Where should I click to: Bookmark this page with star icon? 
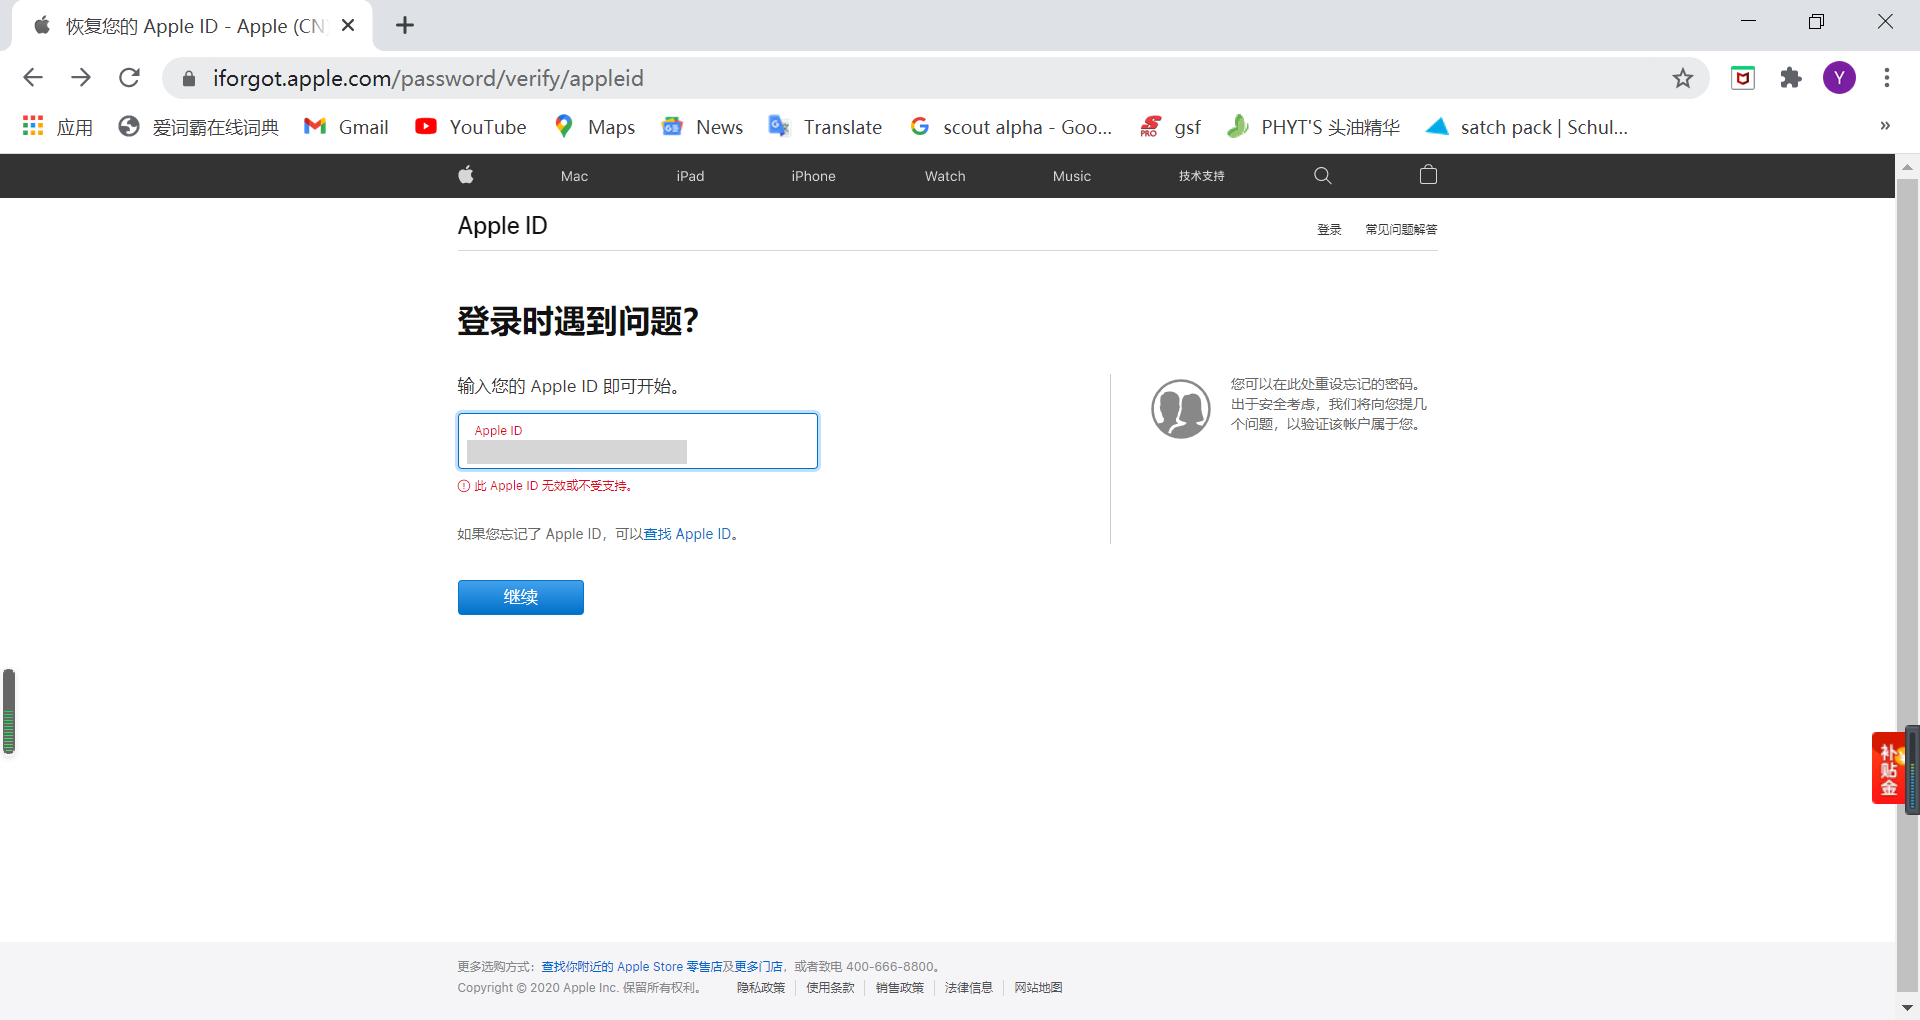point(1683,78)
